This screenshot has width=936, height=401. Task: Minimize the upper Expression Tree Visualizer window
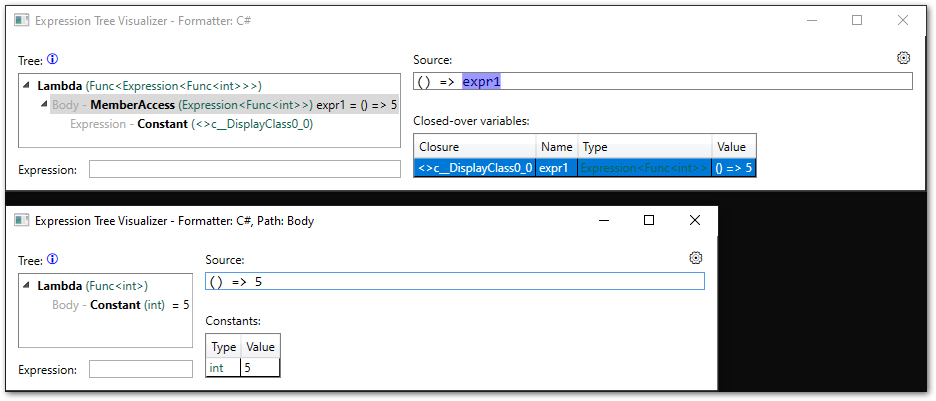coord(811,20)
